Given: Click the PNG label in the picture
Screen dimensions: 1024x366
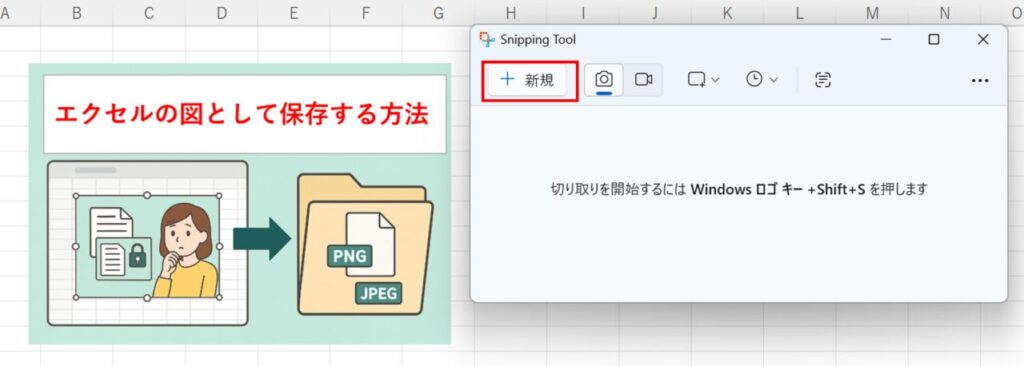Looking at the screenshot, I should click(350, 256).
